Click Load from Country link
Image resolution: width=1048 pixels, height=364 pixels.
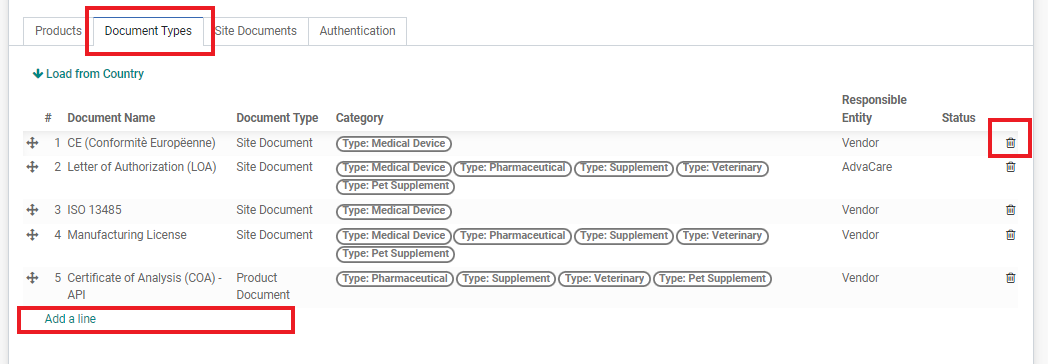(88, 73)
